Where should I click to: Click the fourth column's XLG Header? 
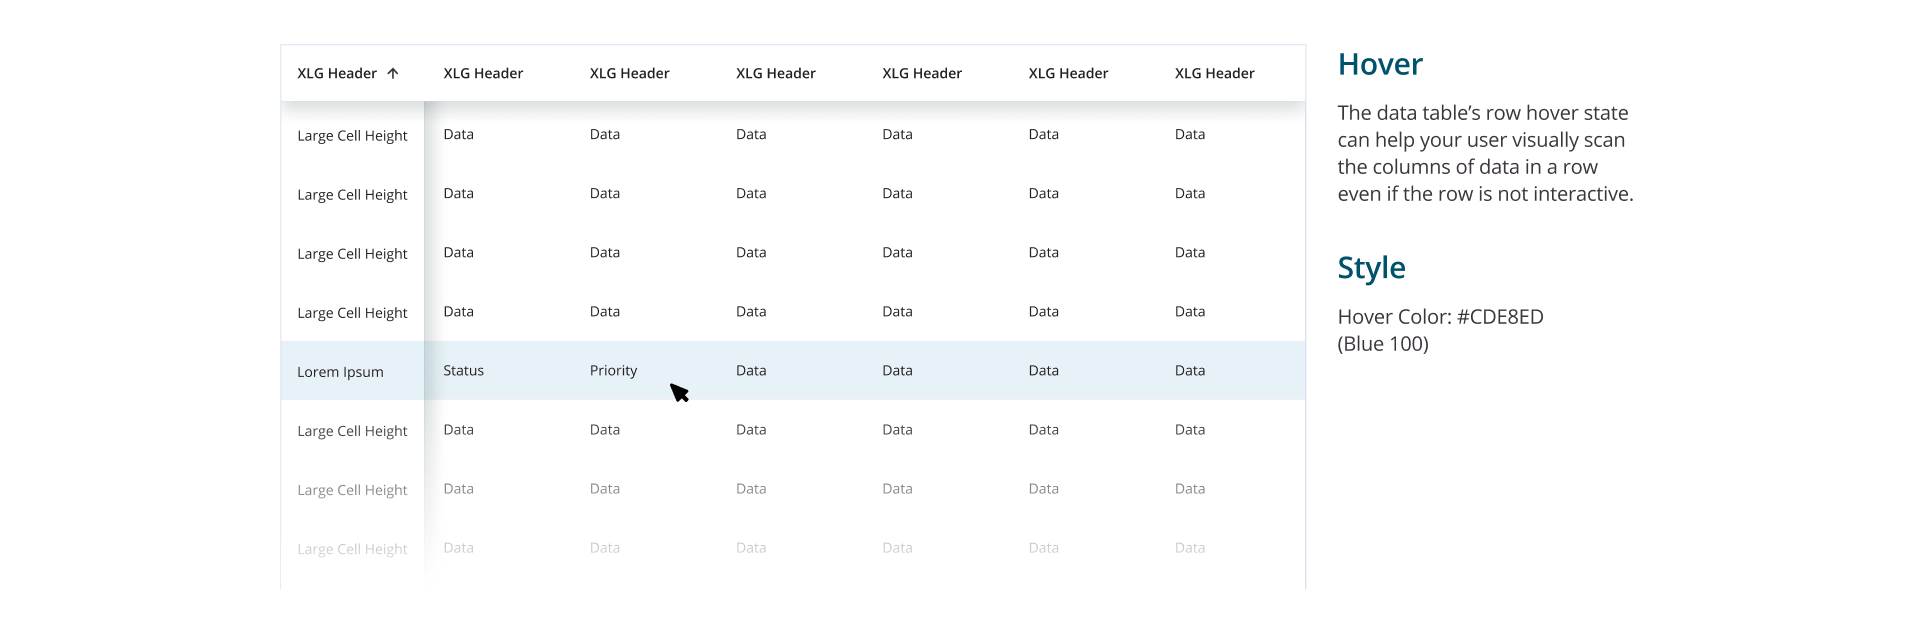pos(775,73)
